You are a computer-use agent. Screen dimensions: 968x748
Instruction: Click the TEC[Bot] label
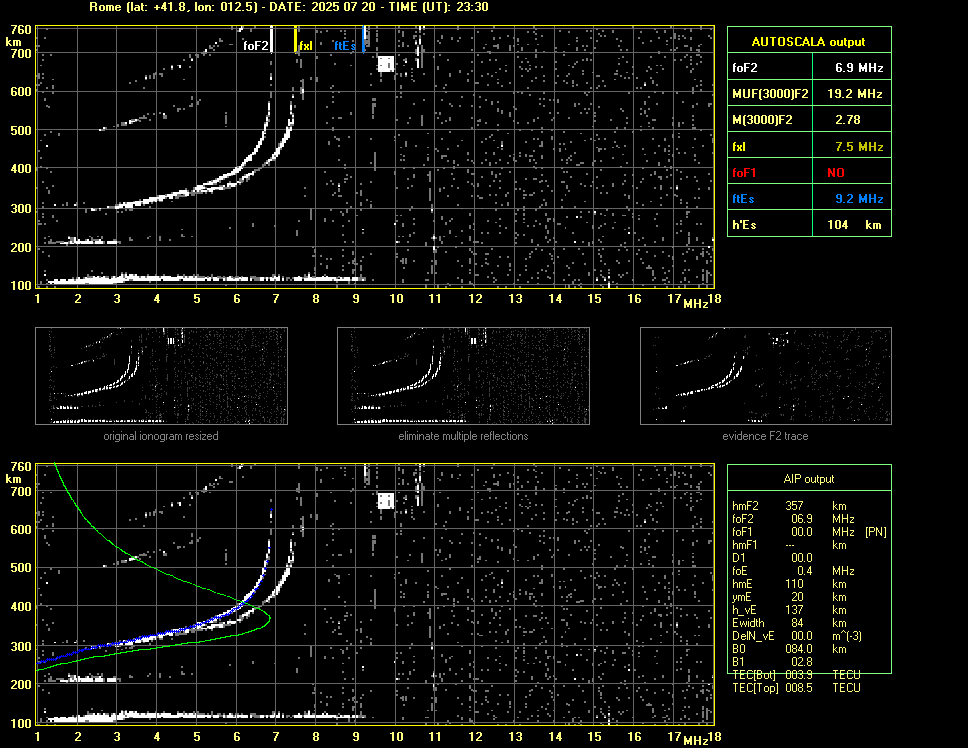tap(754, 675)
